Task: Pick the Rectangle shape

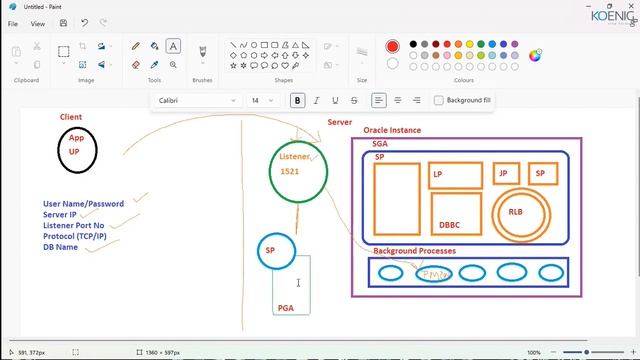Action: [x=264, y=45]
